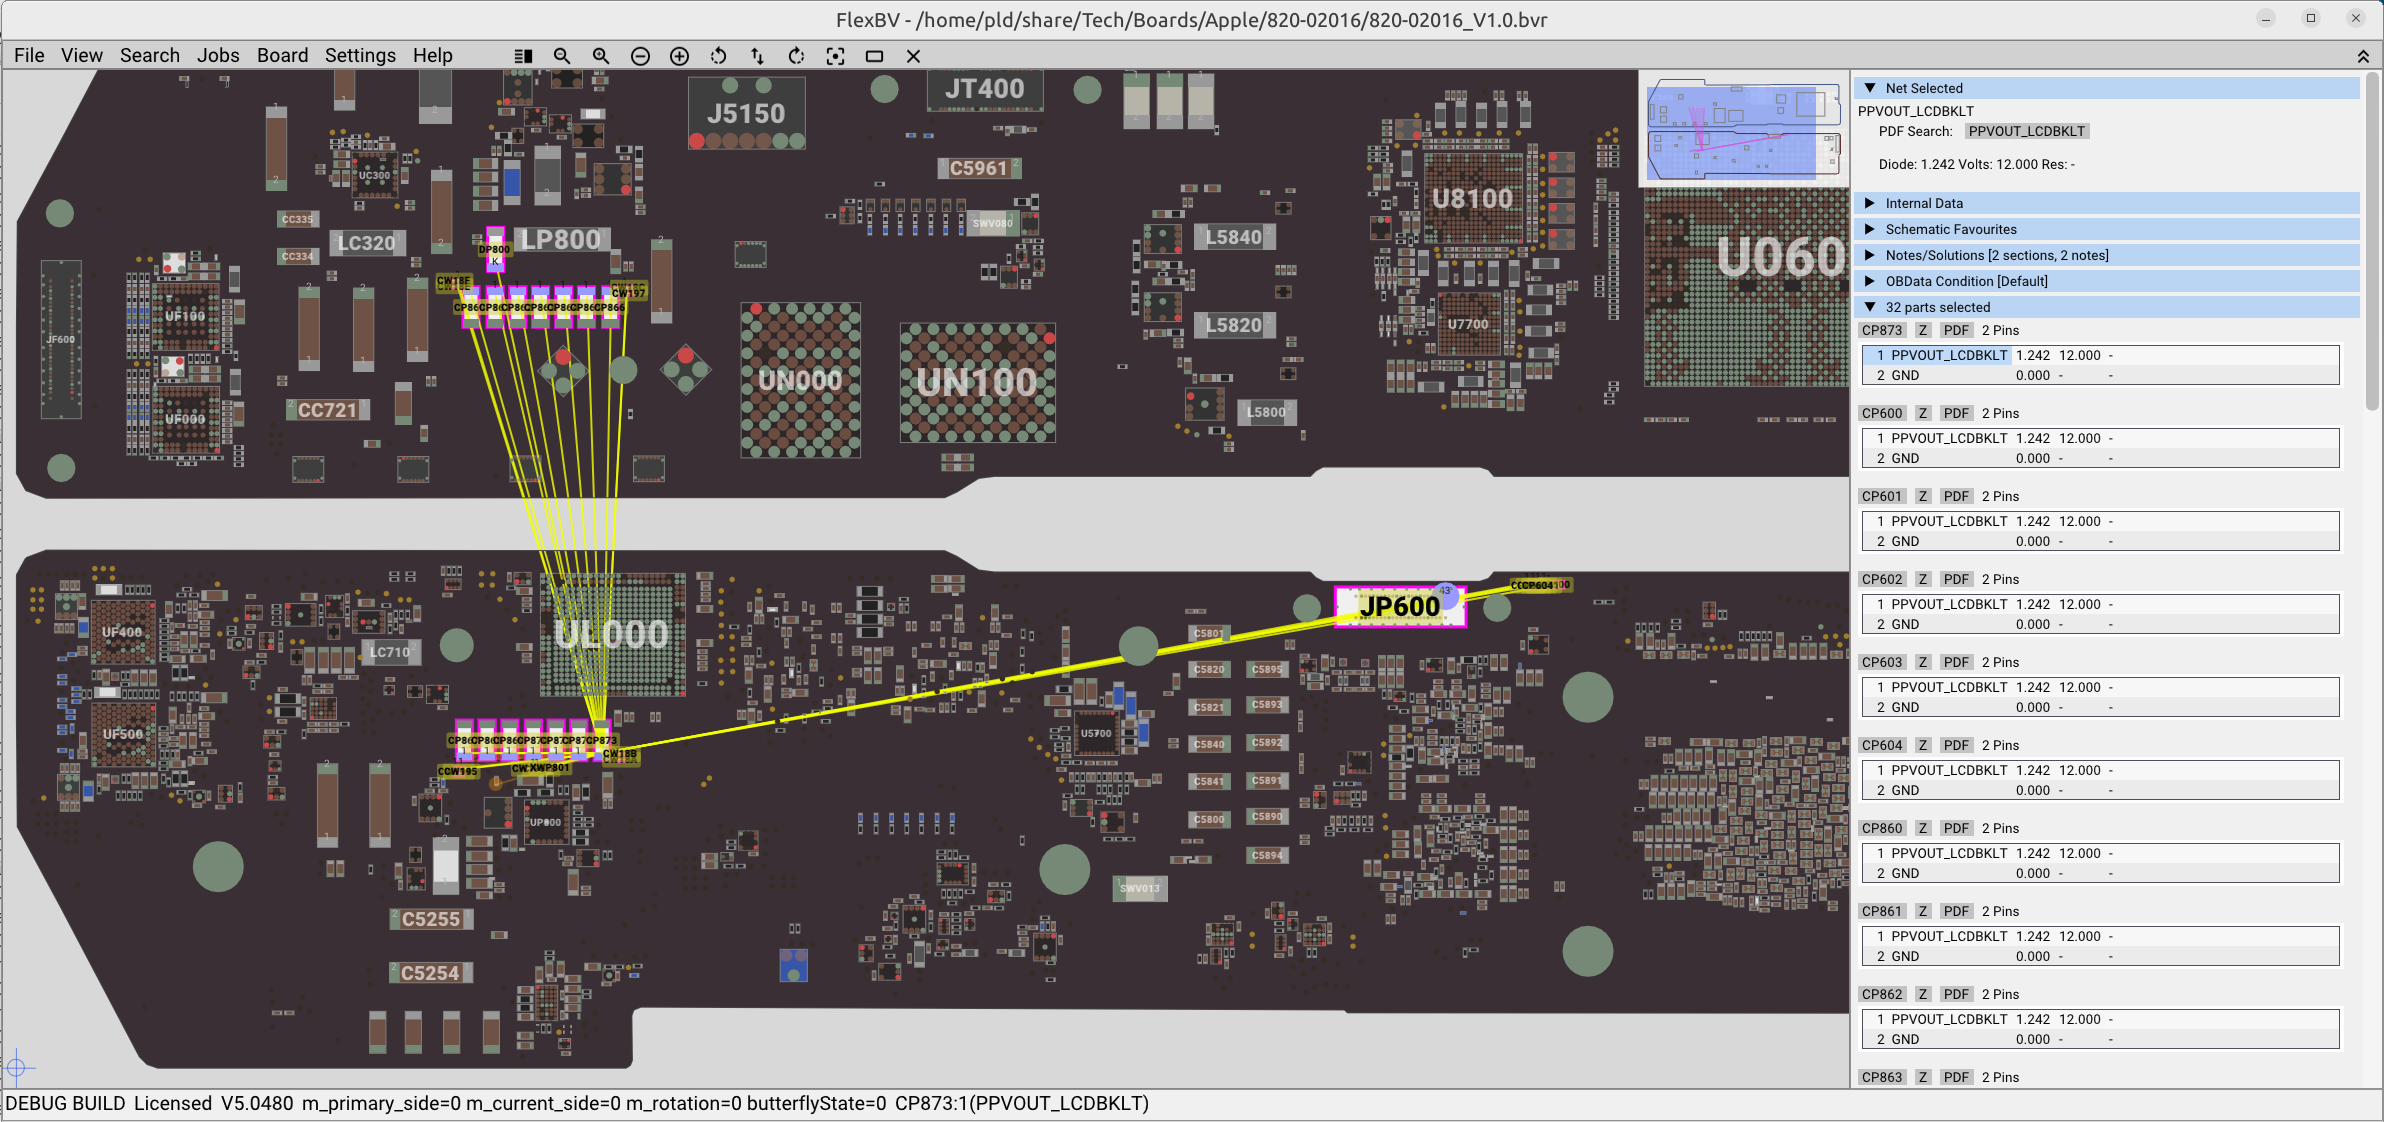The image size is (2384, 1122).
Task: Click the Z button next to CP600
Action: (x=1922, y=413)
